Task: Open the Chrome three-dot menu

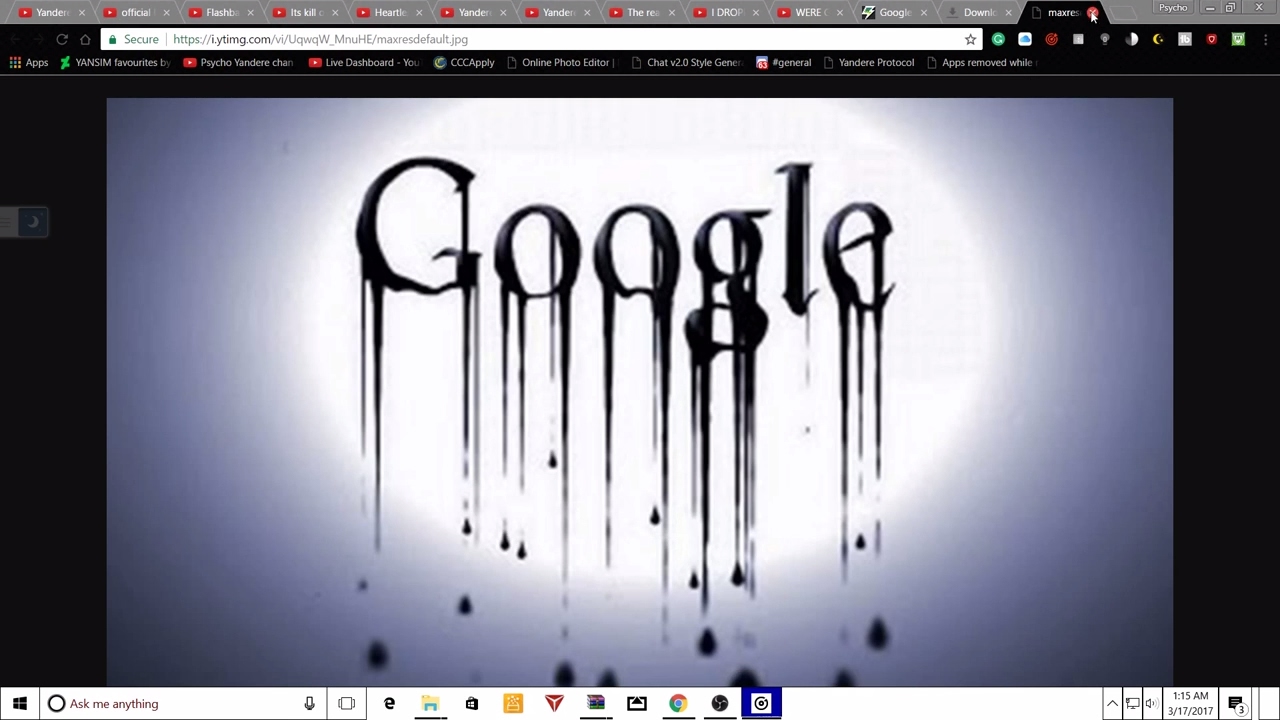Action: 1263,39
